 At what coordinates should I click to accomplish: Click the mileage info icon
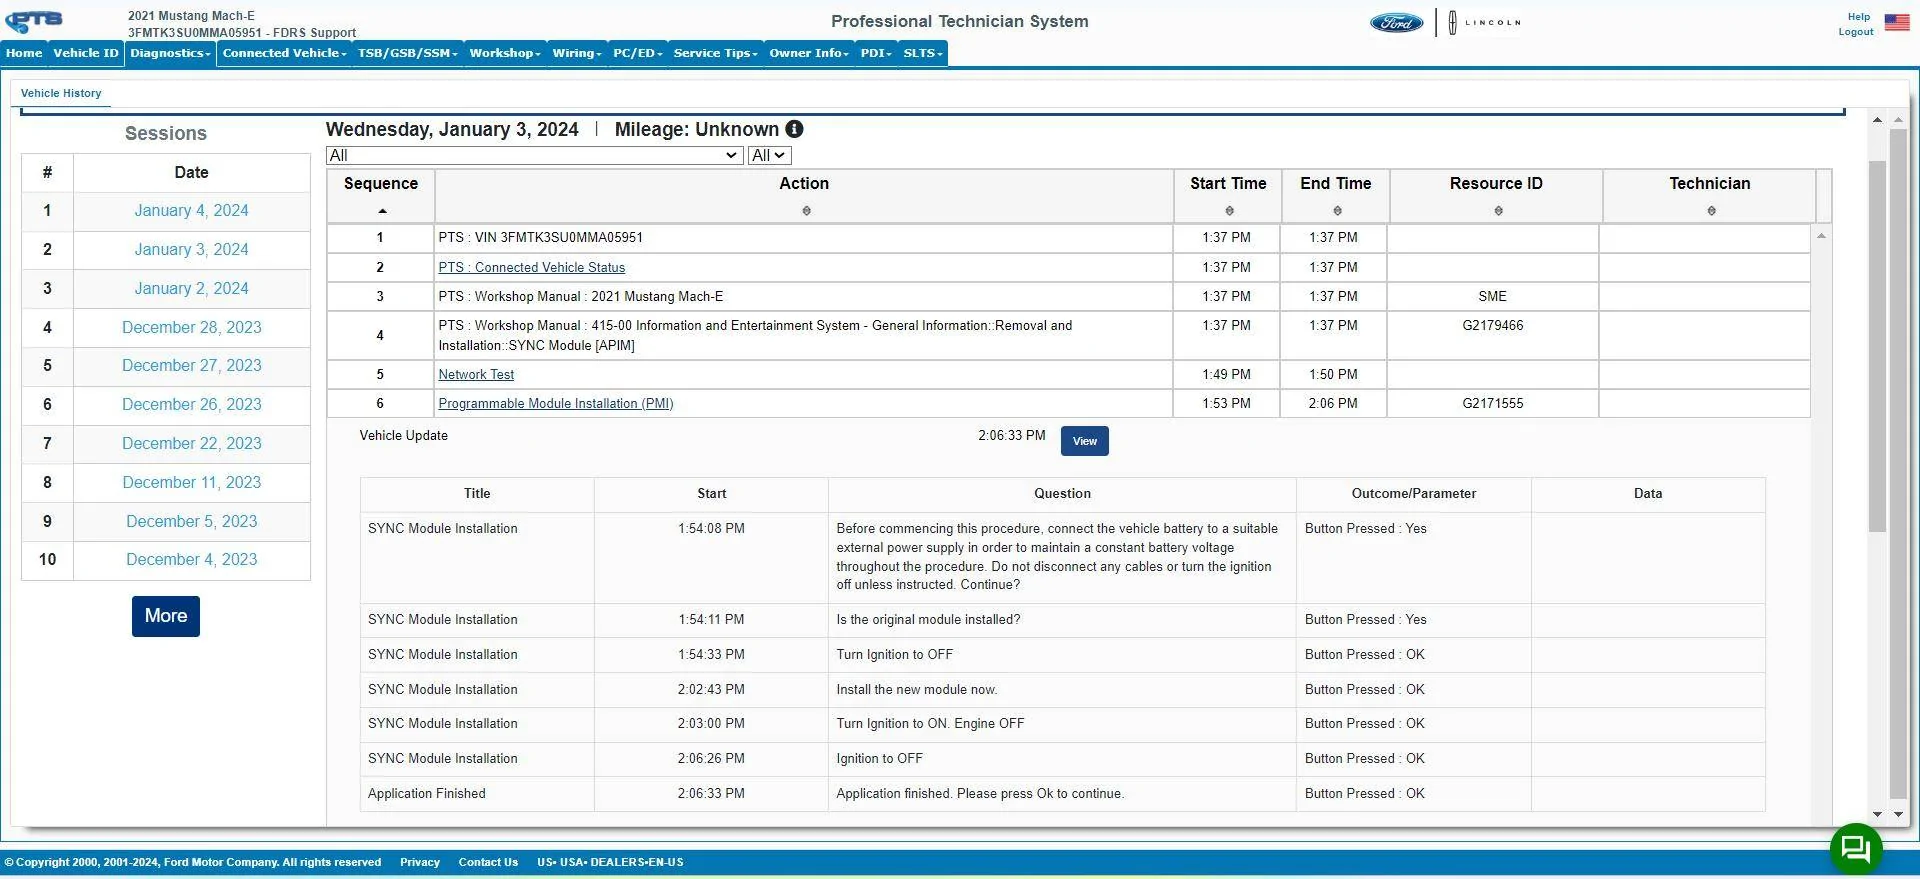coord(794,129)
